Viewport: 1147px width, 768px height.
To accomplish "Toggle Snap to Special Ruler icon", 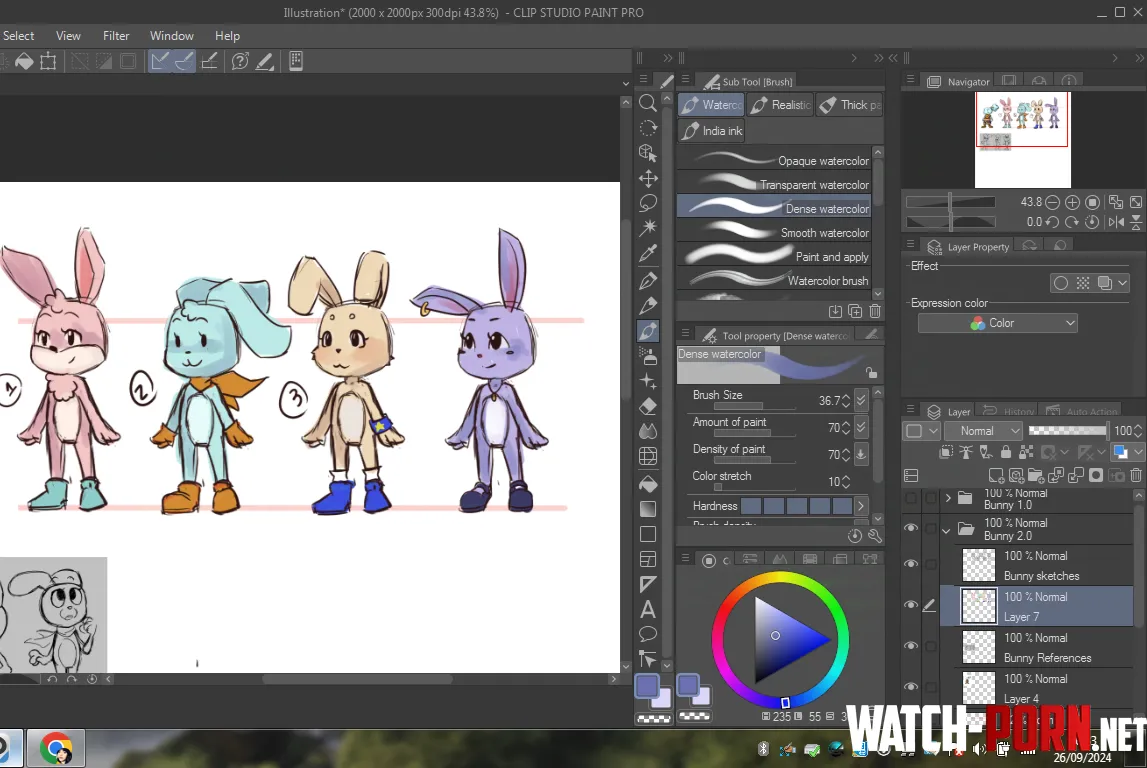I will point(184,61).
